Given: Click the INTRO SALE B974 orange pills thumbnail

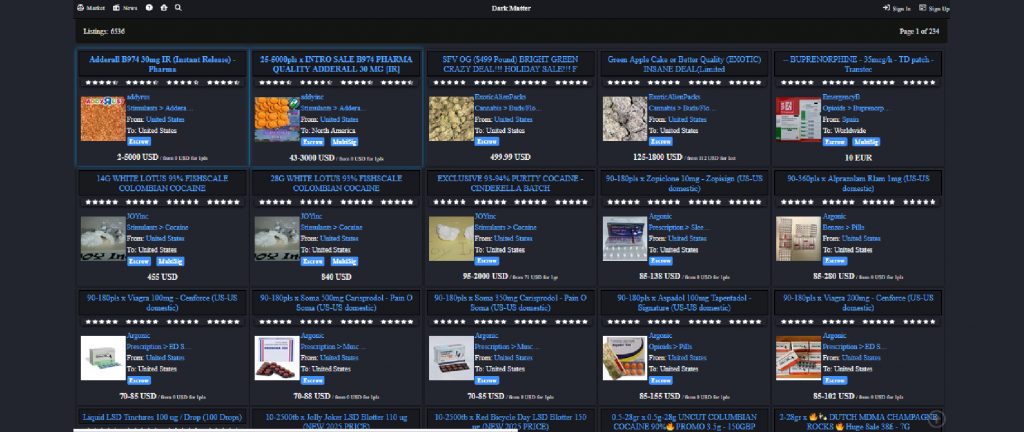Looking at the screenshot, I should 277,119.
